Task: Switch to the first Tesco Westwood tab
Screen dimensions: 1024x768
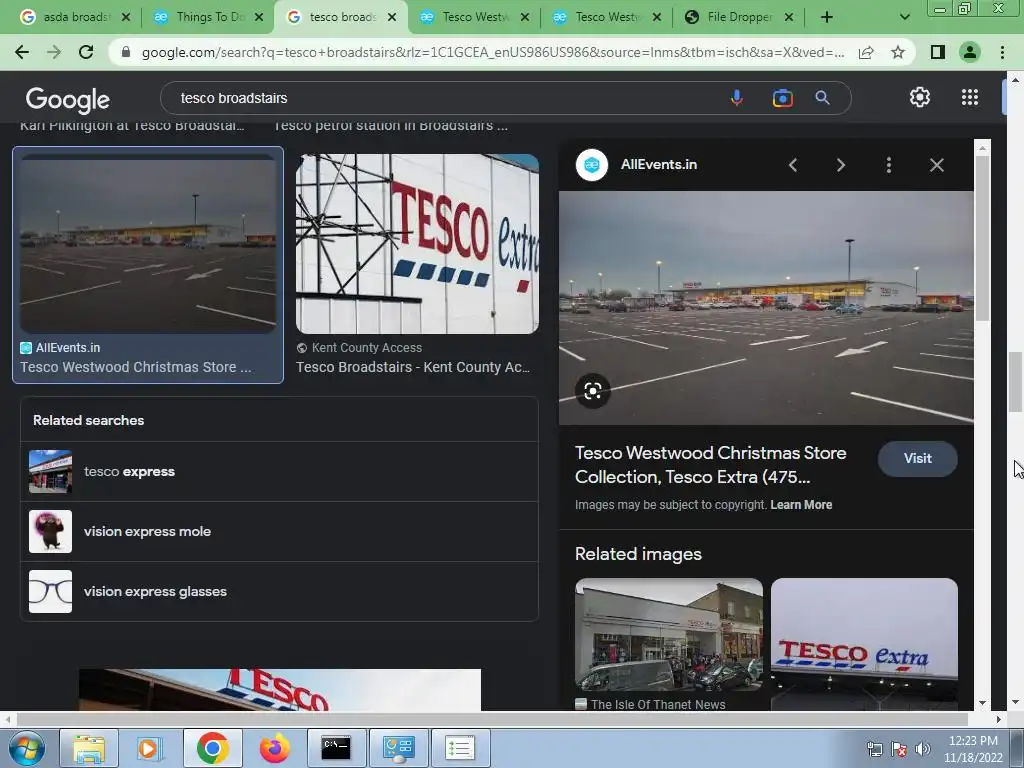Action: pyautogui.click(x=475, y=17)
